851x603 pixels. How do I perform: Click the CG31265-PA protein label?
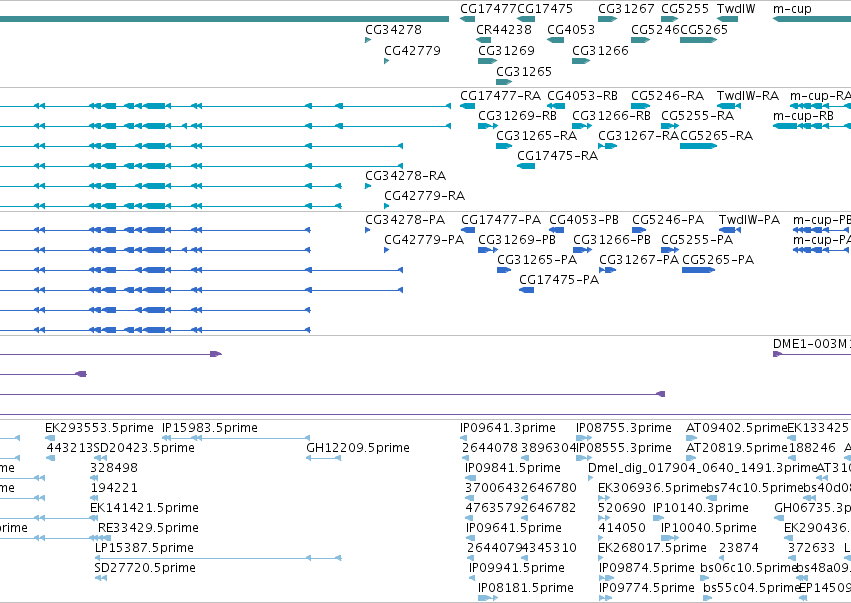coord(537,261)
